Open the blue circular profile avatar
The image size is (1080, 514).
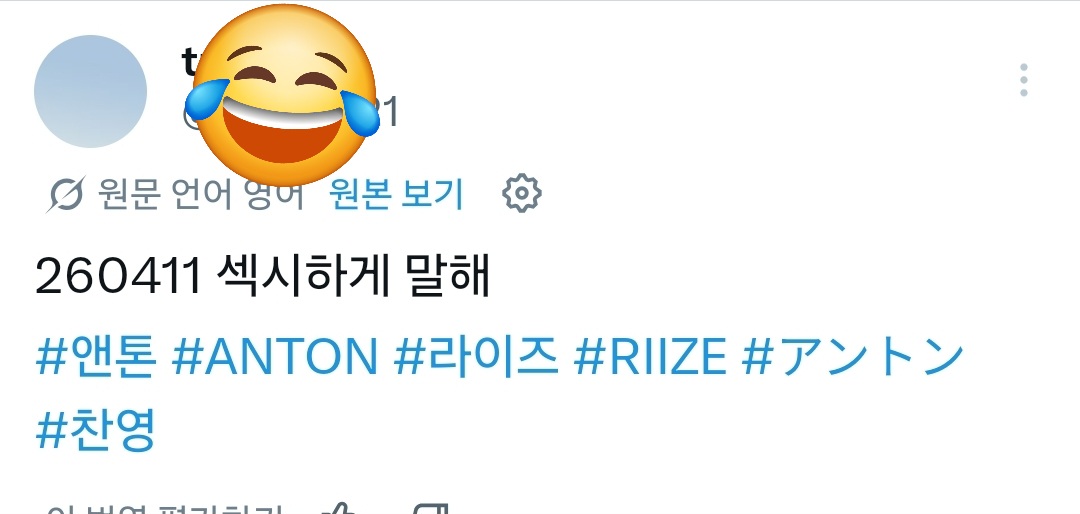pos(90,92)
